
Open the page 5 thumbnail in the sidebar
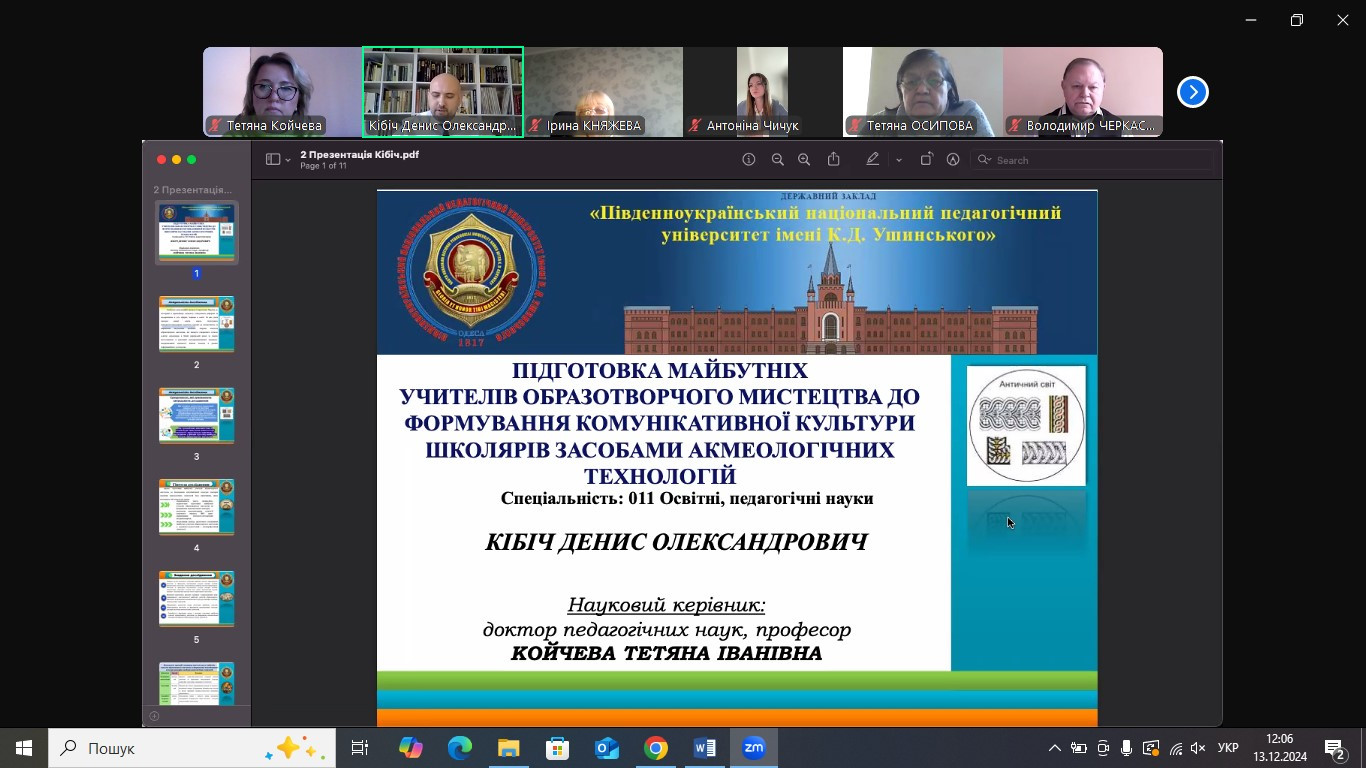coord(197,599)
